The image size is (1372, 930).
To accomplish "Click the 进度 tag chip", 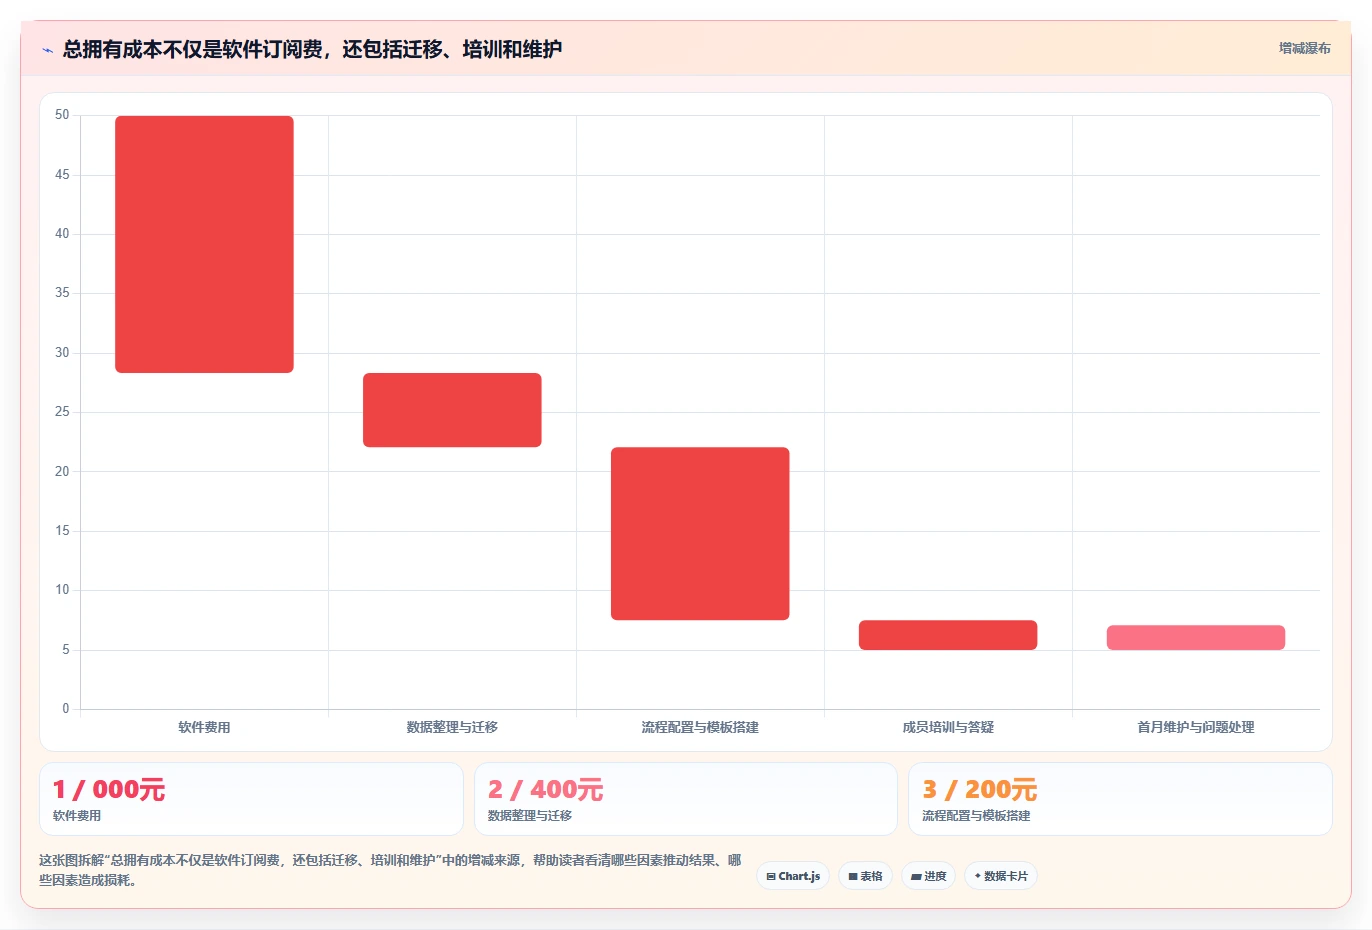I will (x=928, y=876).
